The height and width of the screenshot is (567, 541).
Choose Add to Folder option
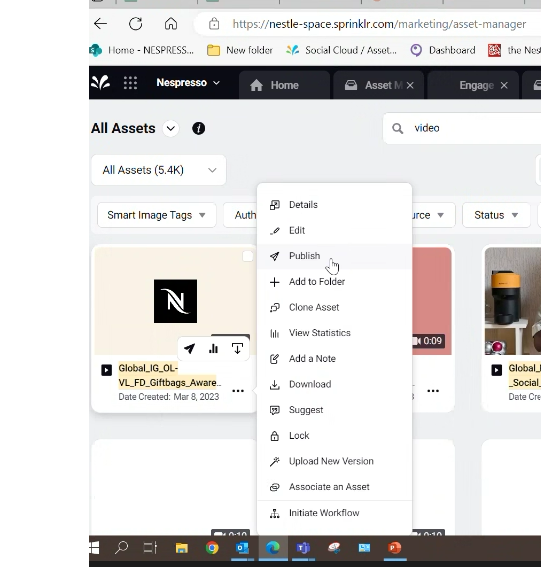(335, 282)
